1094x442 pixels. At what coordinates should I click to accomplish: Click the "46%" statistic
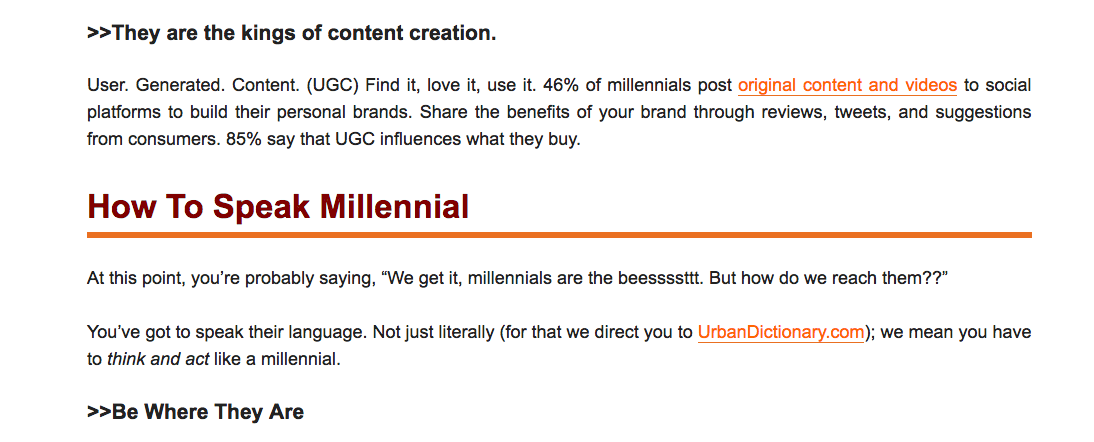(x=523, y=85)
